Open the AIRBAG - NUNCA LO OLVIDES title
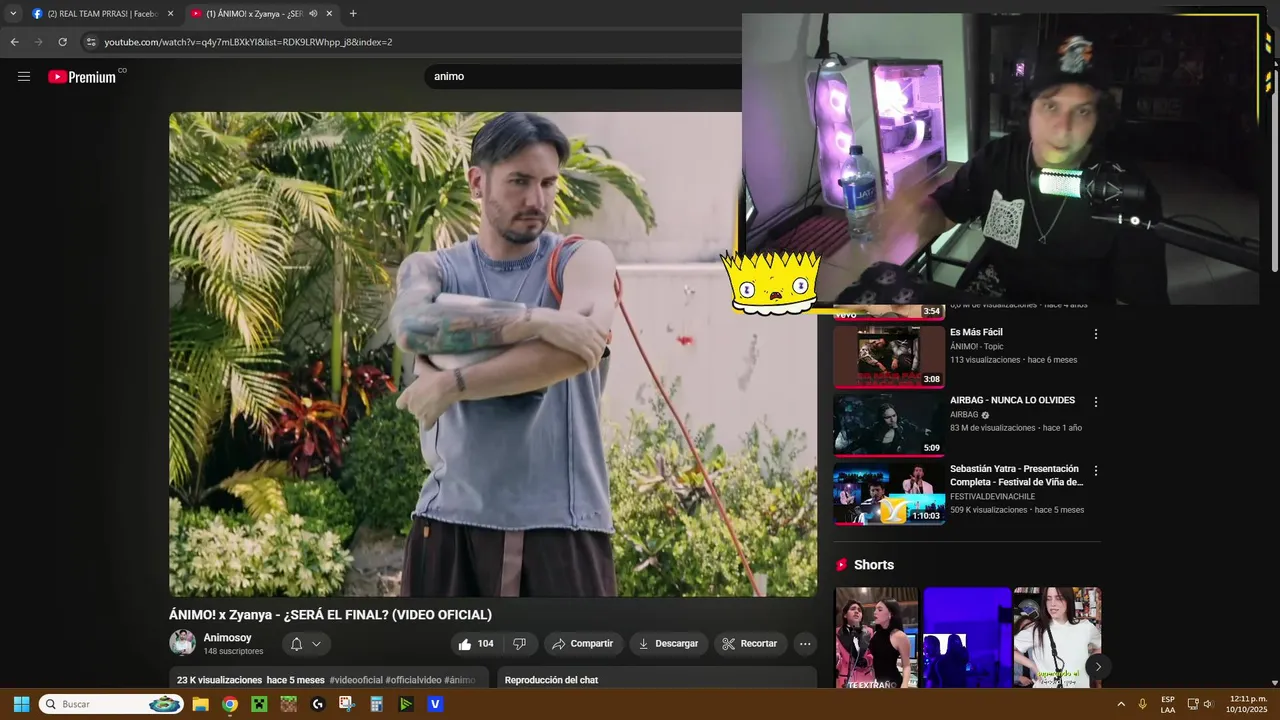The width and height of the screenshot is (1280, 720). click(1012, 400)
